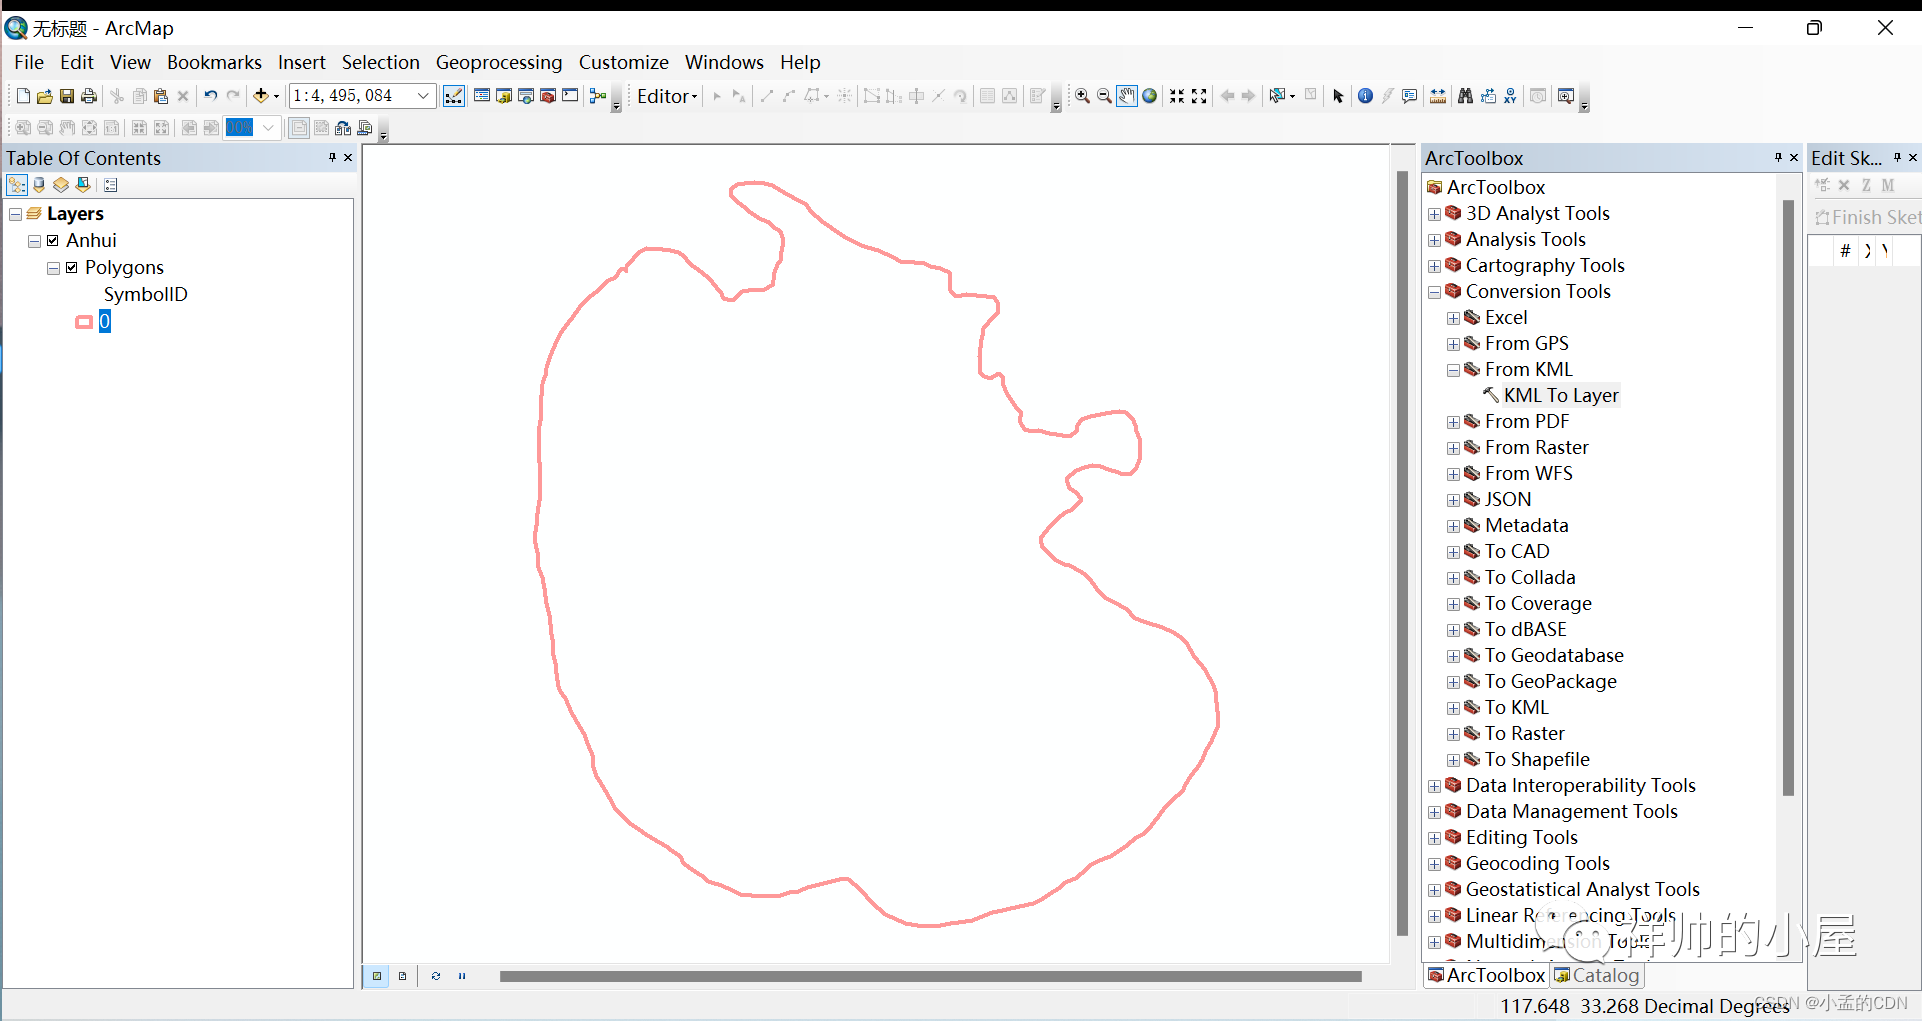Collapse the Conversion Tools toolbox
The height and width of the screenshot is (1021, 1922).
[1434, 292]
